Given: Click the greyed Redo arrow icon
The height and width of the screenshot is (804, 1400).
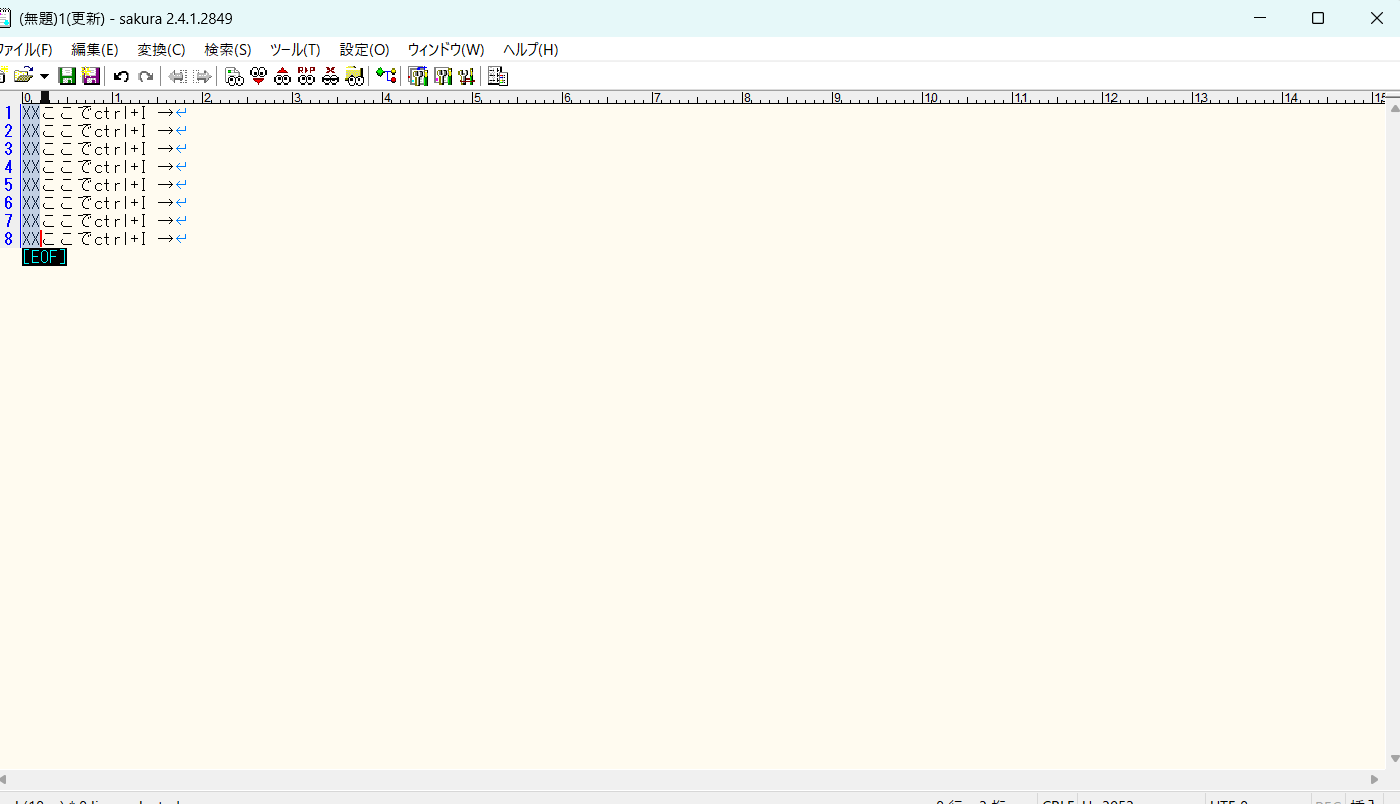Looking at the screenshot, I should tap(146, 76).
